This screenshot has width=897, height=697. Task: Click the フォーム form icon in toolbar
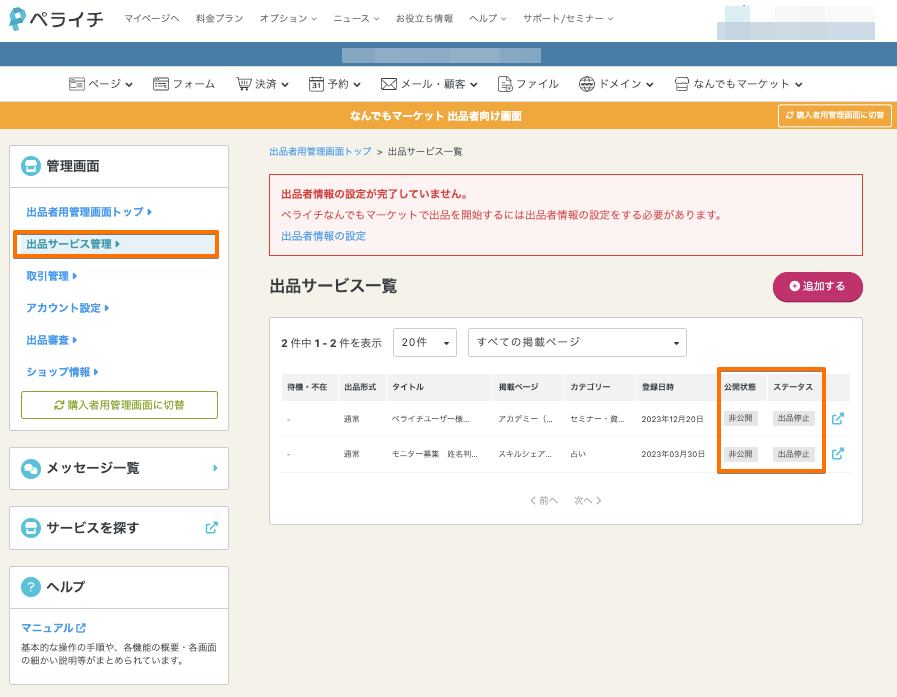coord(160,84)
